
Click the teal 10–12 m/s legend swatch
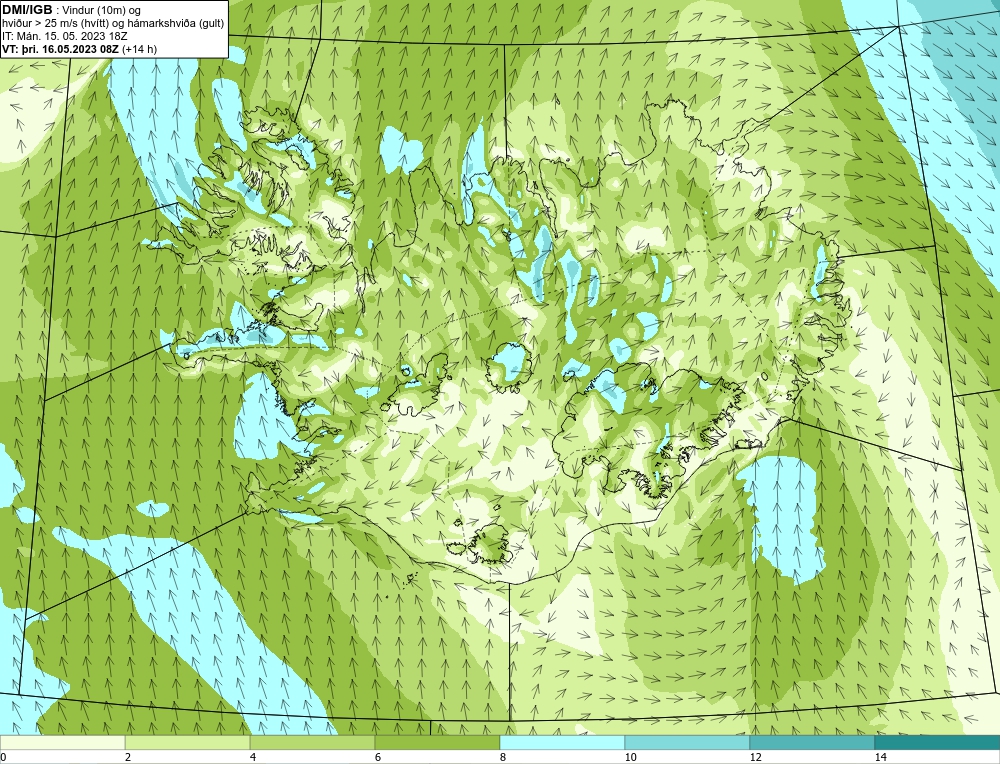[x=688, y=742]
